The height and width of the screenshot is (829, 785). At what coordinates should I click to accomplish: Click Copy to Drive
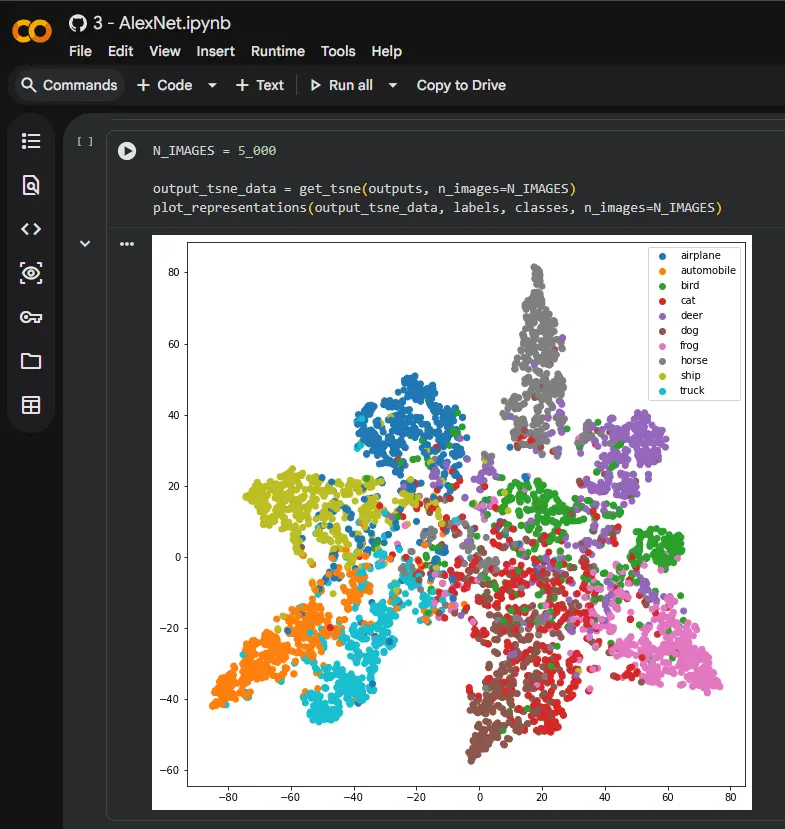461,85
